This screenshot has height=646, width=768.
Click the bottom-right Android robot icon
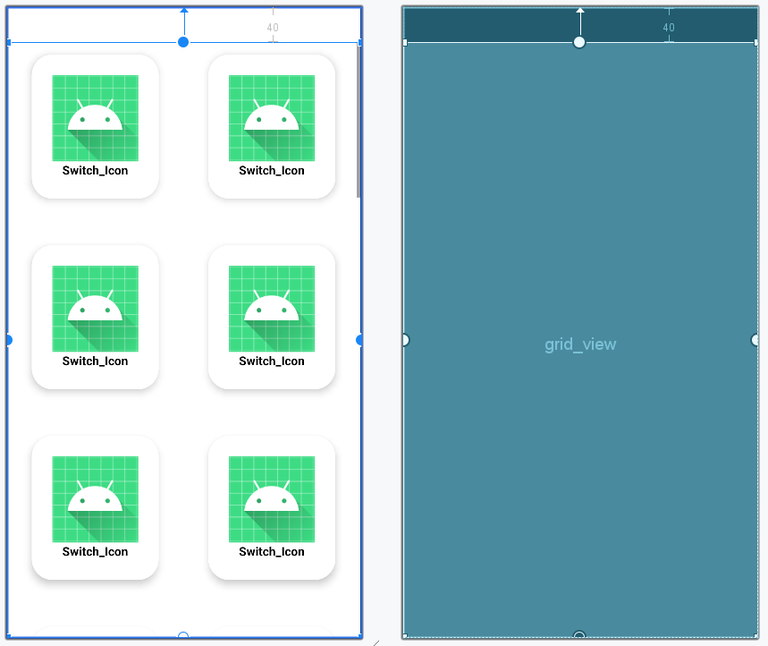coord(272,499)
